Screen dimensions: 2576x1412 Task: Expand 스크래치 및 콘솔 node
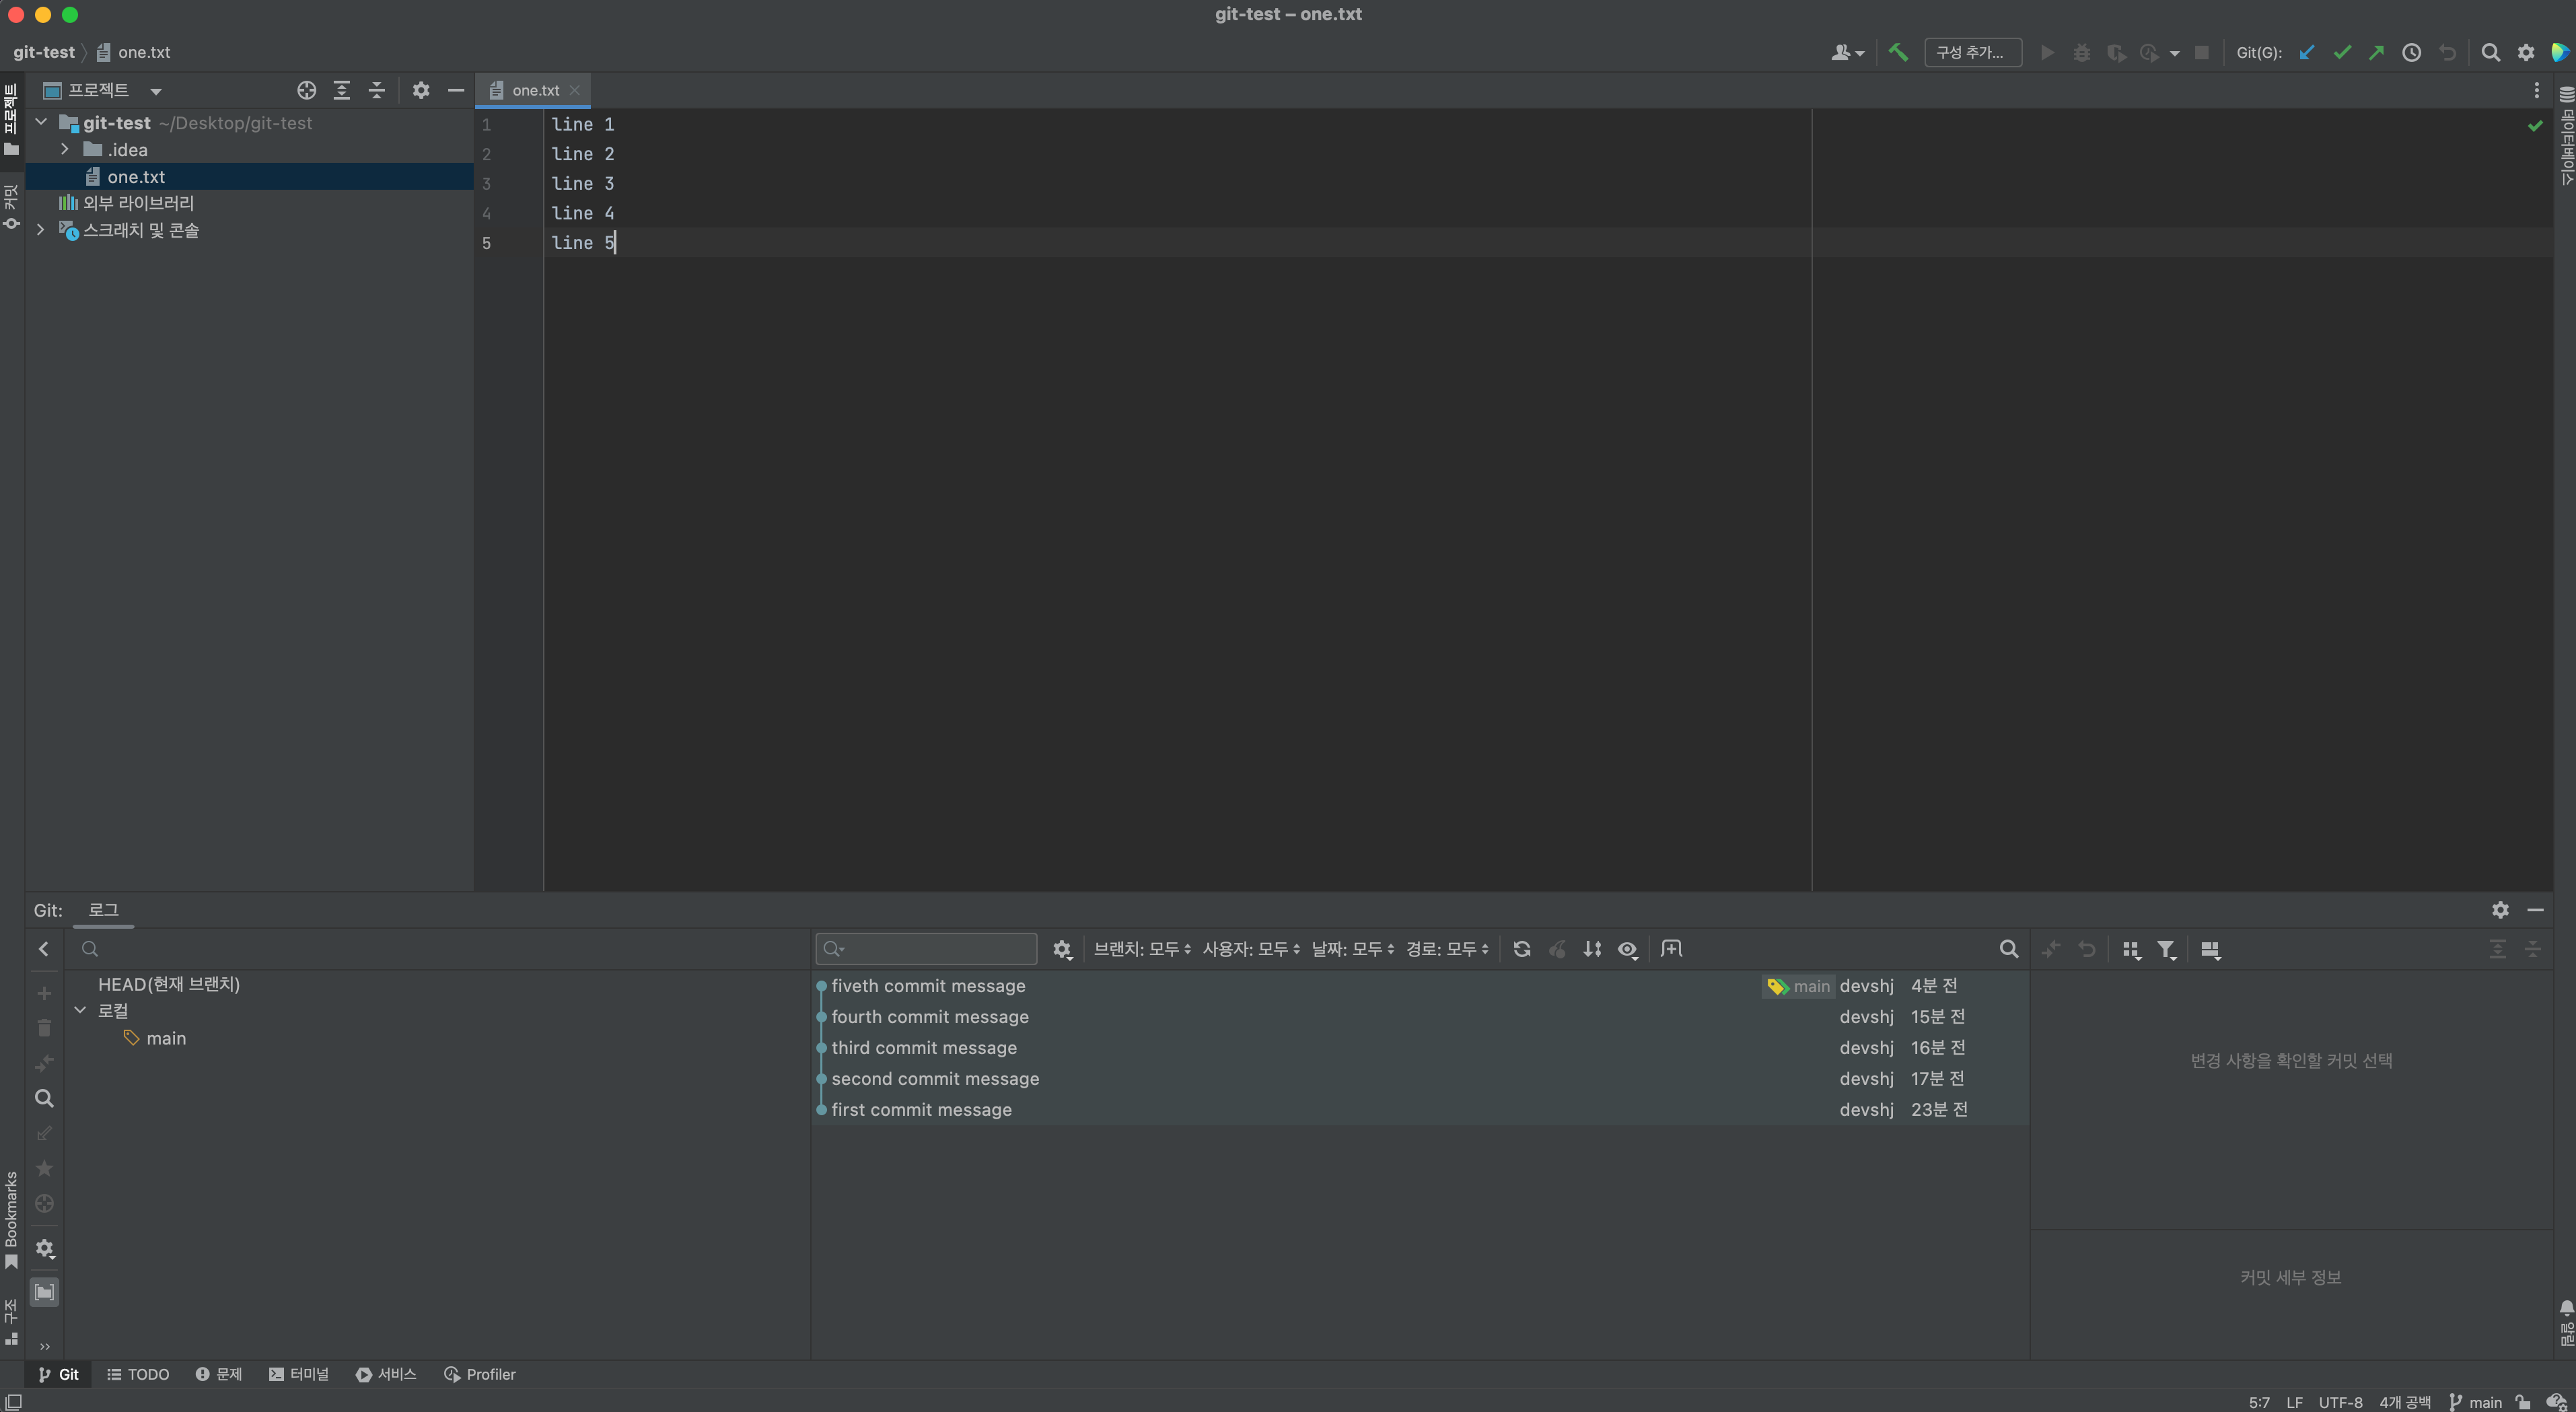tap(41, 230)
